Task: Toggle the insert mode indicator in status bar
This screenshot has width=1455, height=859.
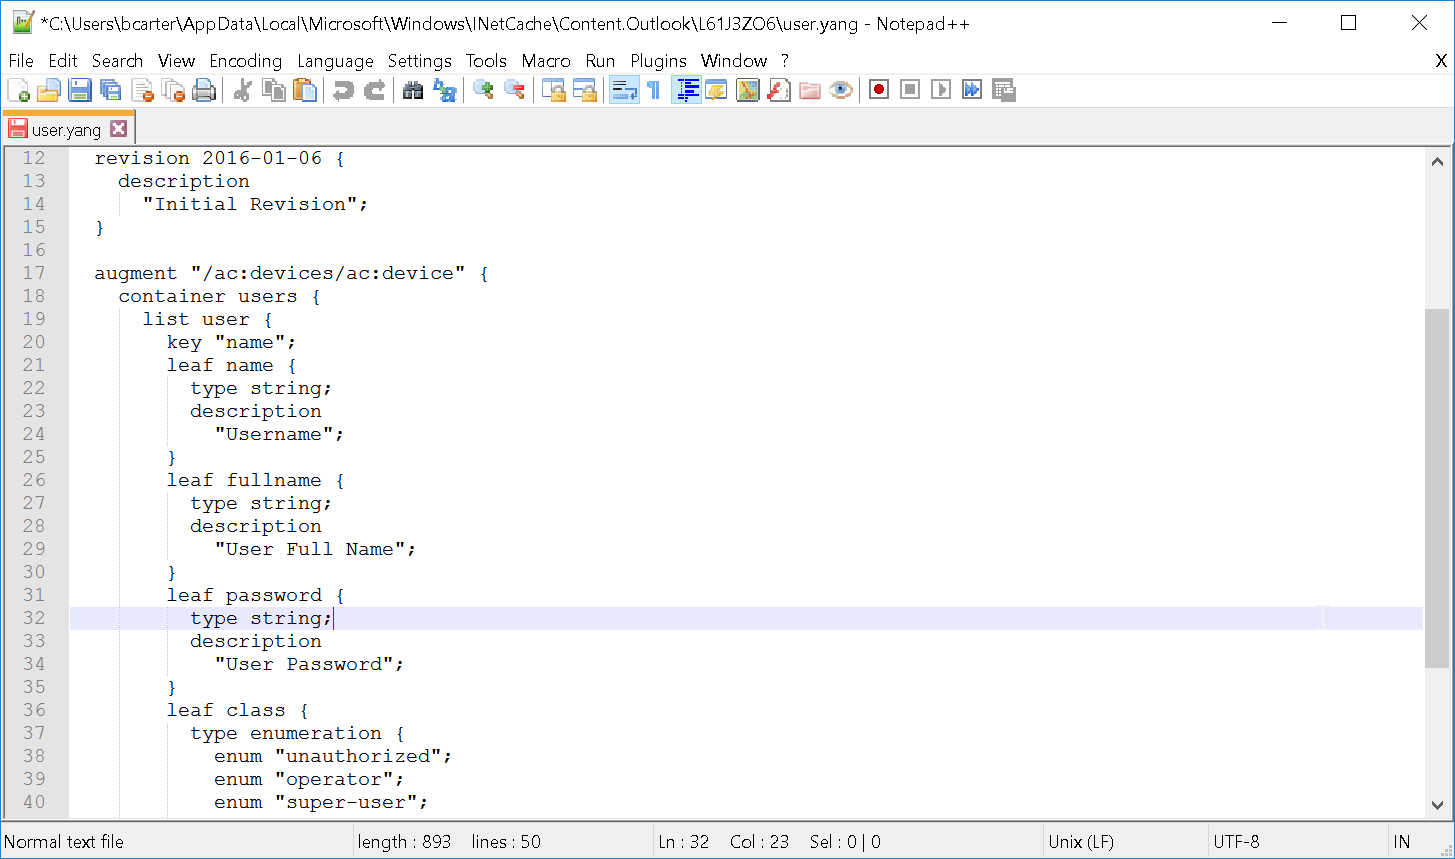Action: (x=1402, y=842)
